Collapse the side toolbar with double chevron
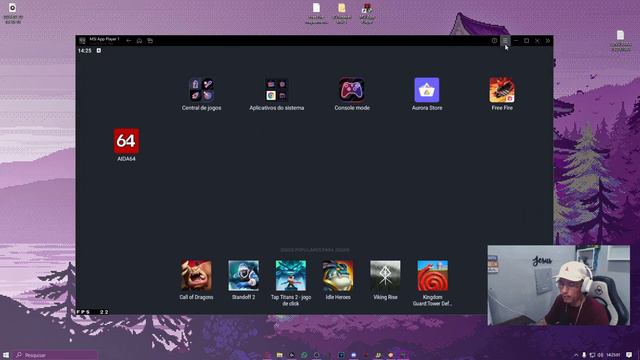Viewport: 640px width, 360px height. [548, 41]
